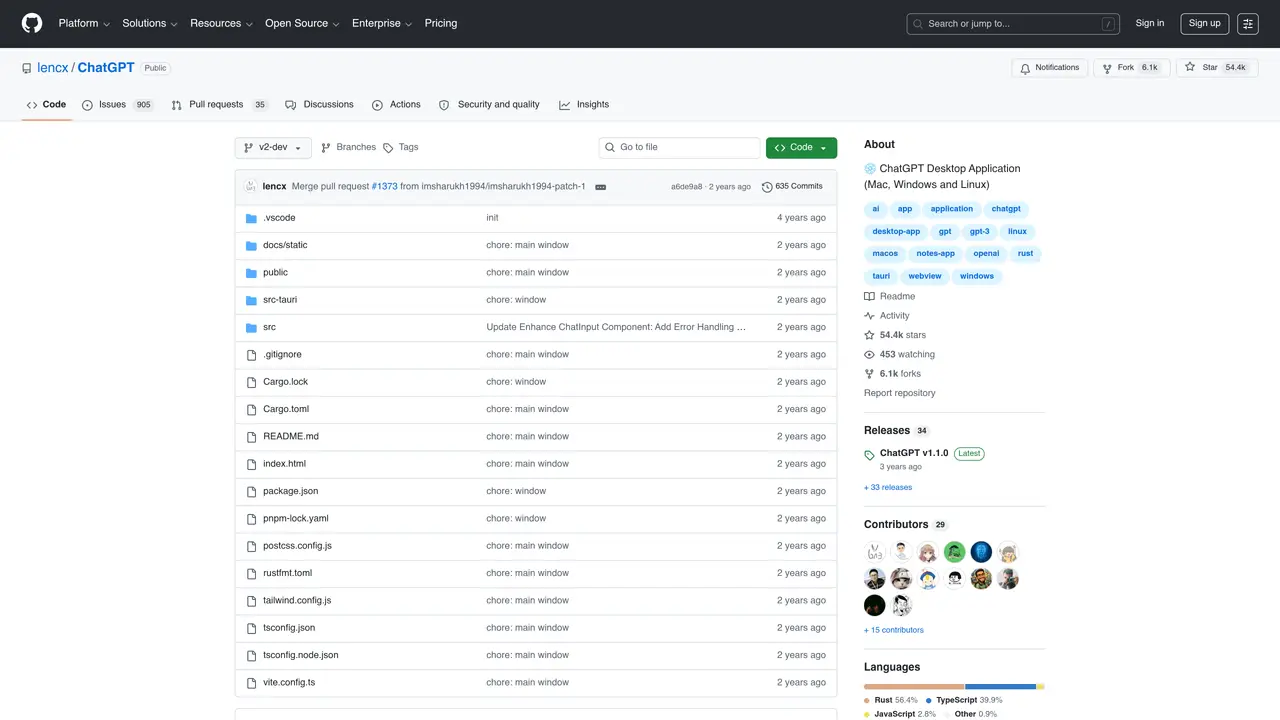Click commit hash a6de9a8
The image size is (1280, 720).
click(x=686, y=187)
